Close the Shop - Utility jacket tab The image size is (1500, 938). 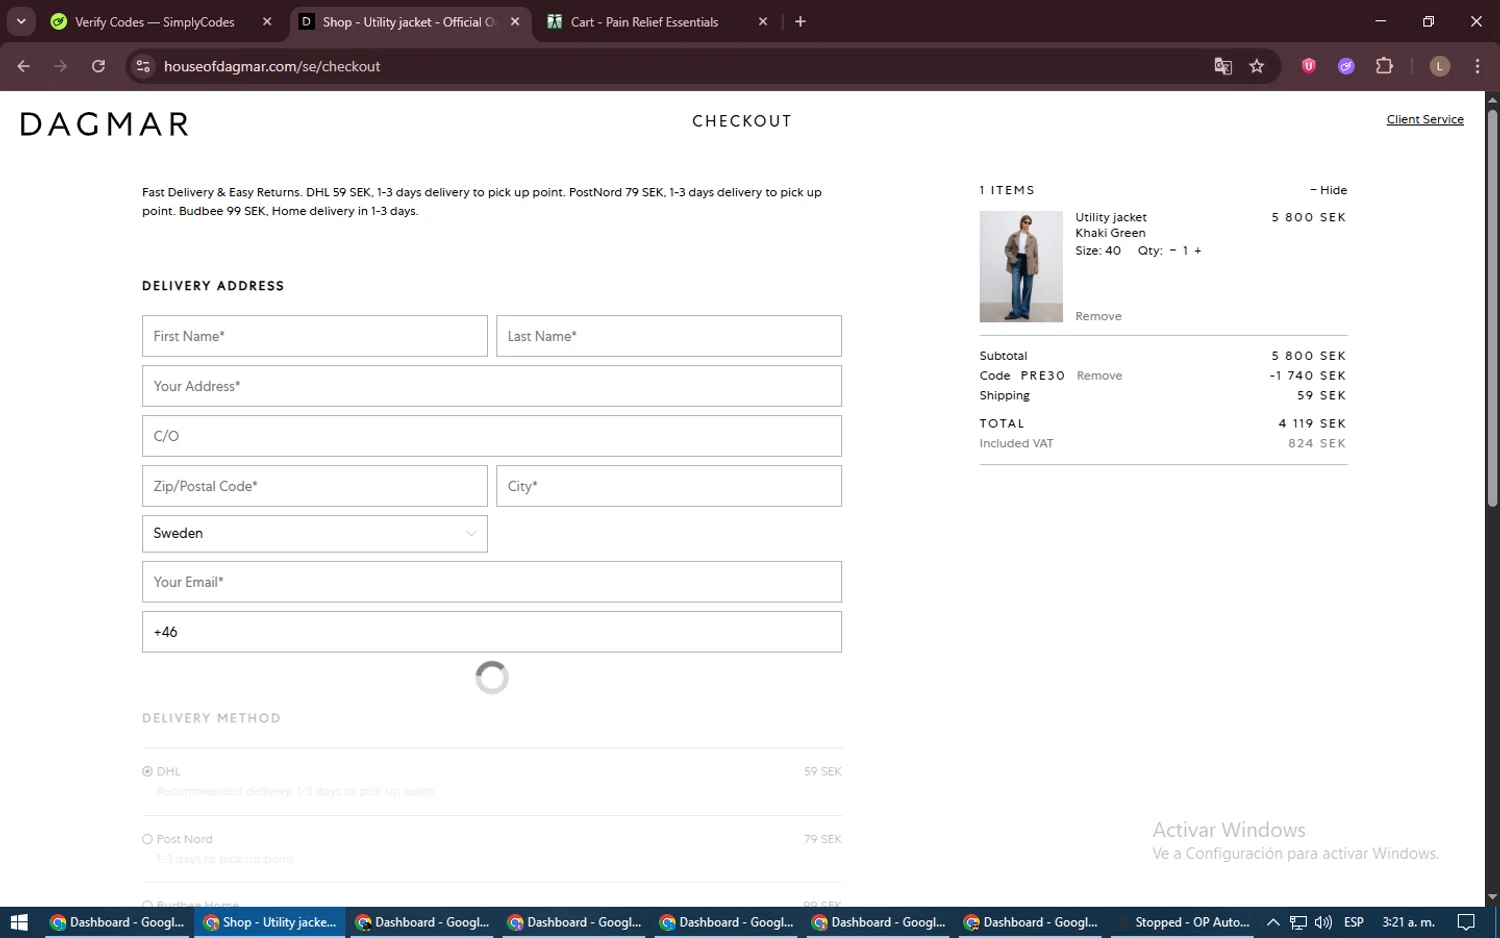click(x=515, y=21)
